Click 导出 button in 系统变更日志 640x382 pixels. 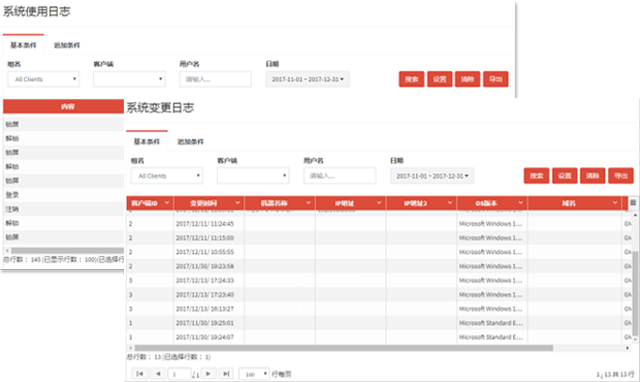coord(621,176)
